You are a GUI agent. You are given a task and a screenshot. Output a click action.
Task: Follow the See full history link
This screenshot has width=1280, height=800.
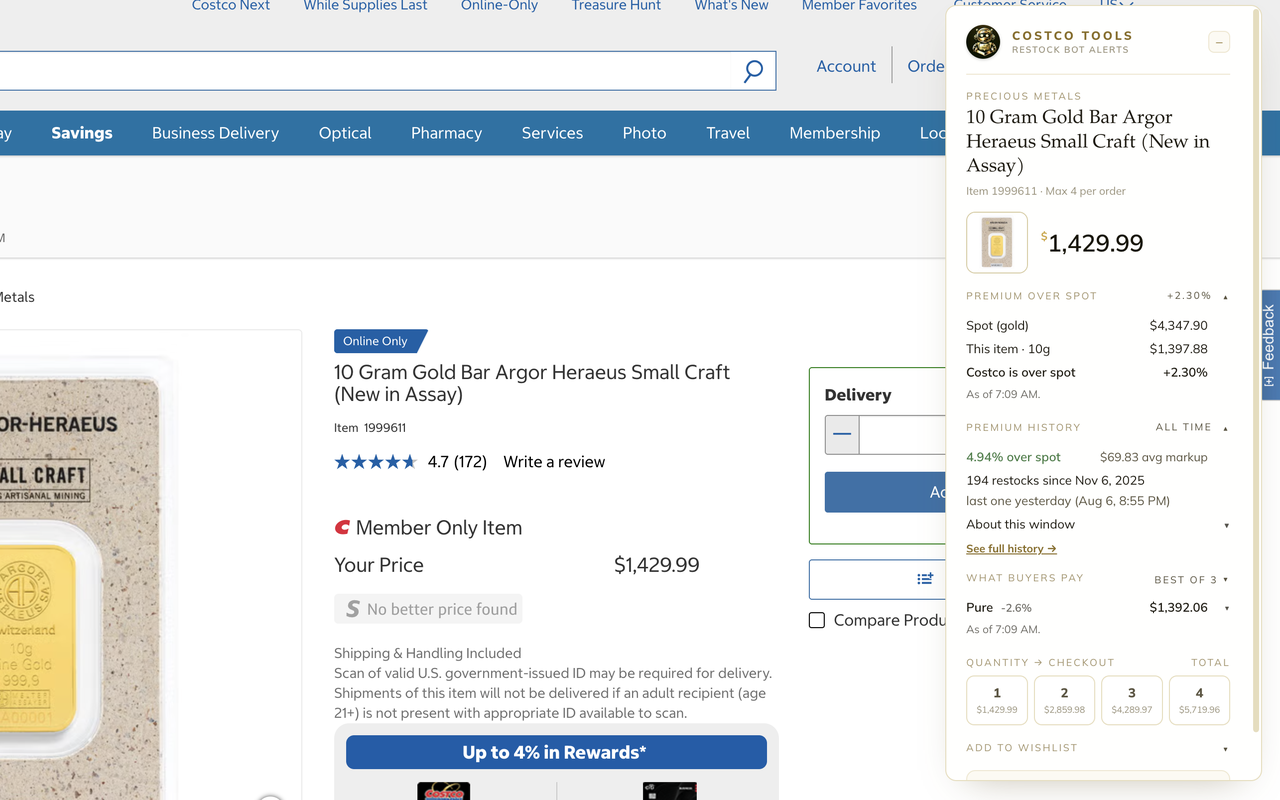[x=1011, y=549]
